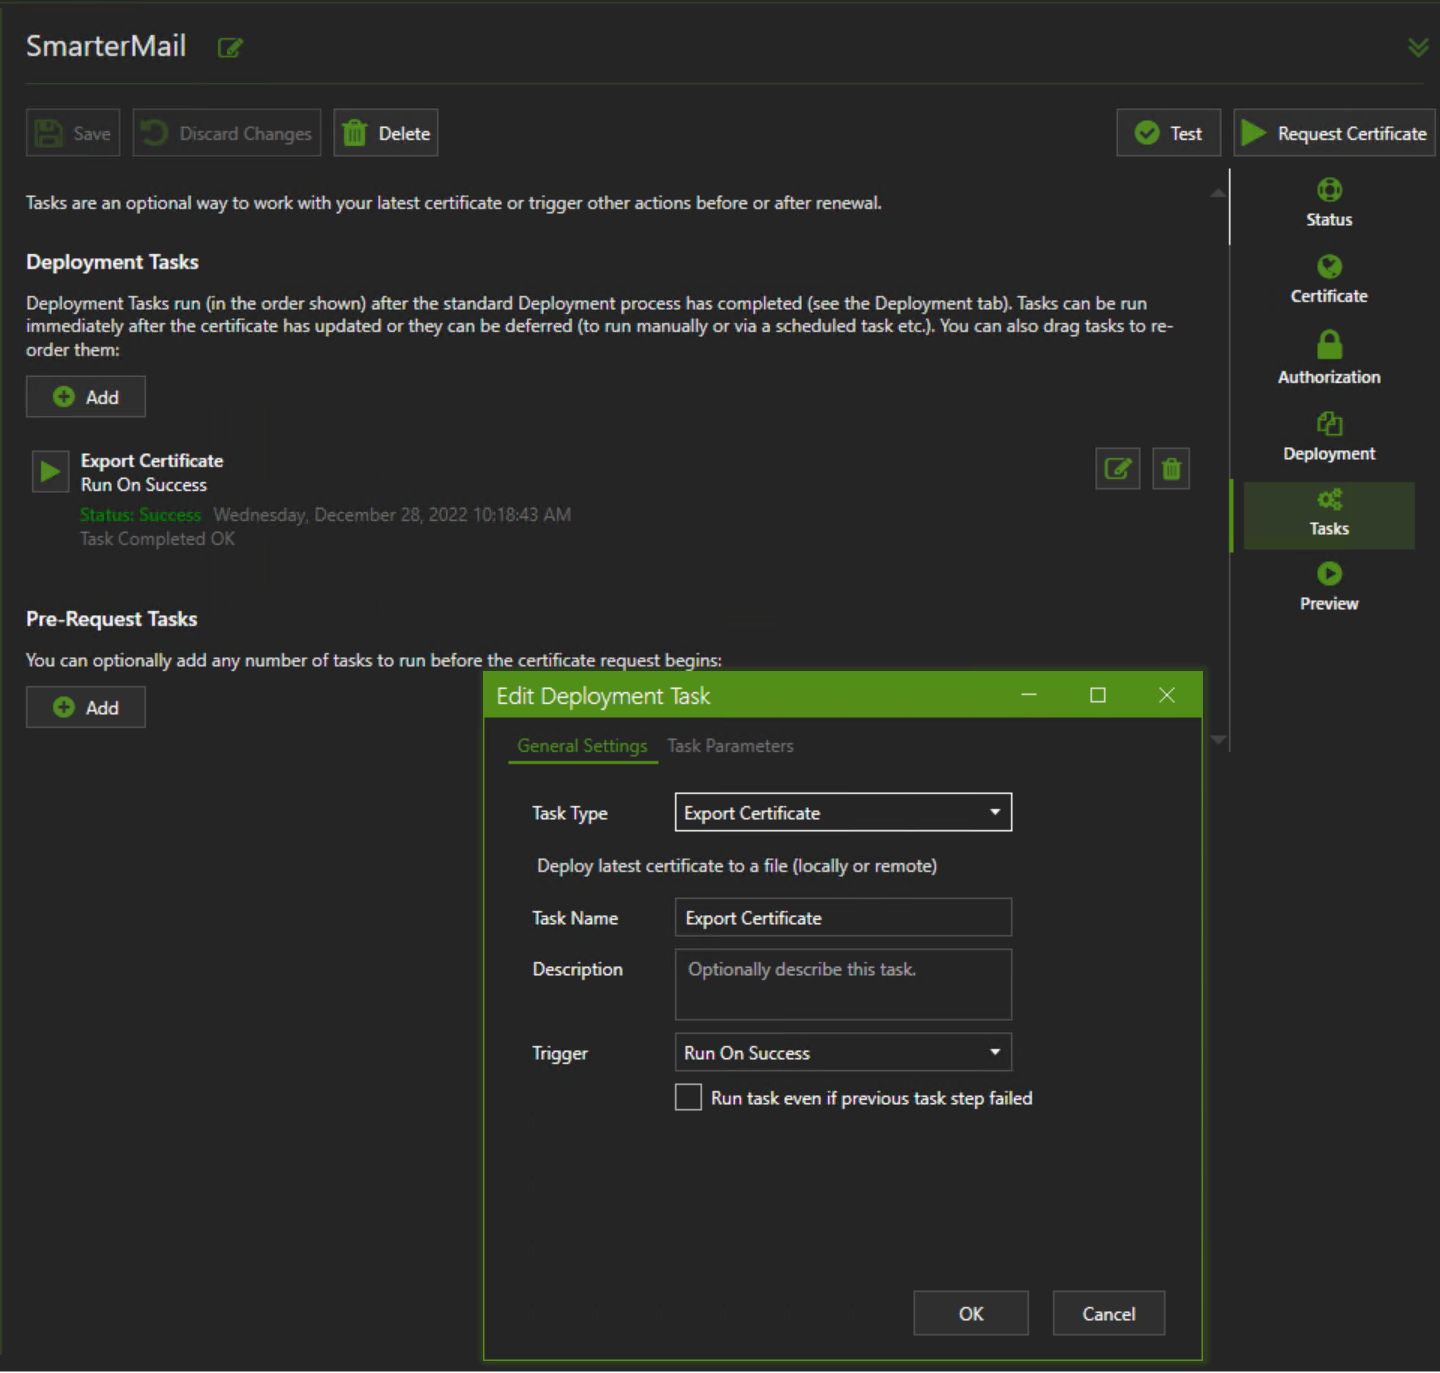Open the Tasks section

(x=1329, y=514)
